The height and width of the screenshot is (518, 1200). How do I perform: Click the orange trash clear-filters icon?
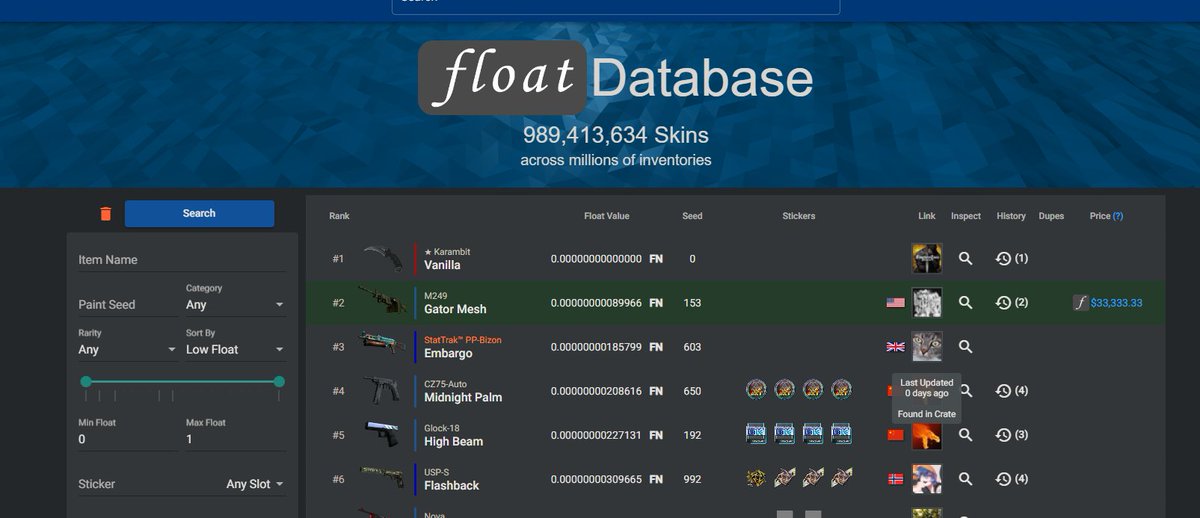[x=105, y=213]
